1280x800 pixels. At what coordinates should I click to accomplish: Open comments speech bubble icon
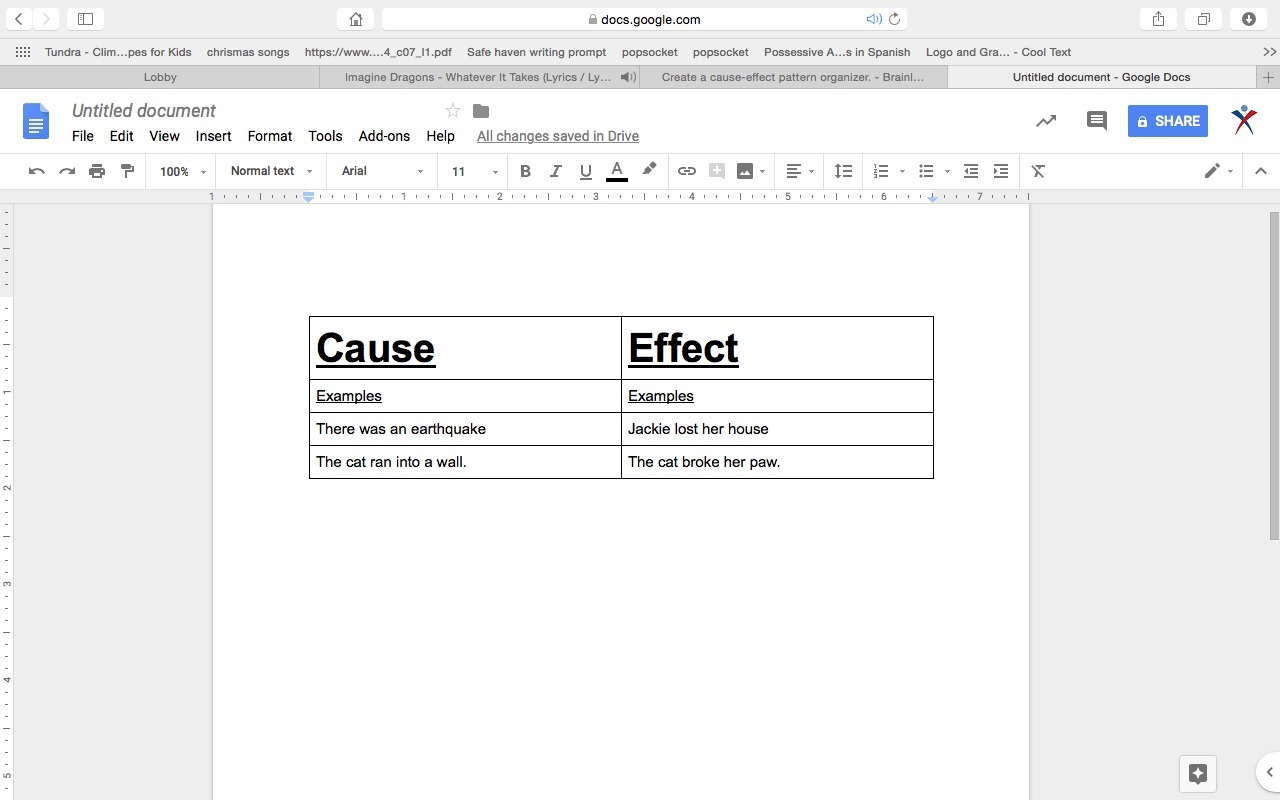pyautogui.click(x=1096, y=121)
